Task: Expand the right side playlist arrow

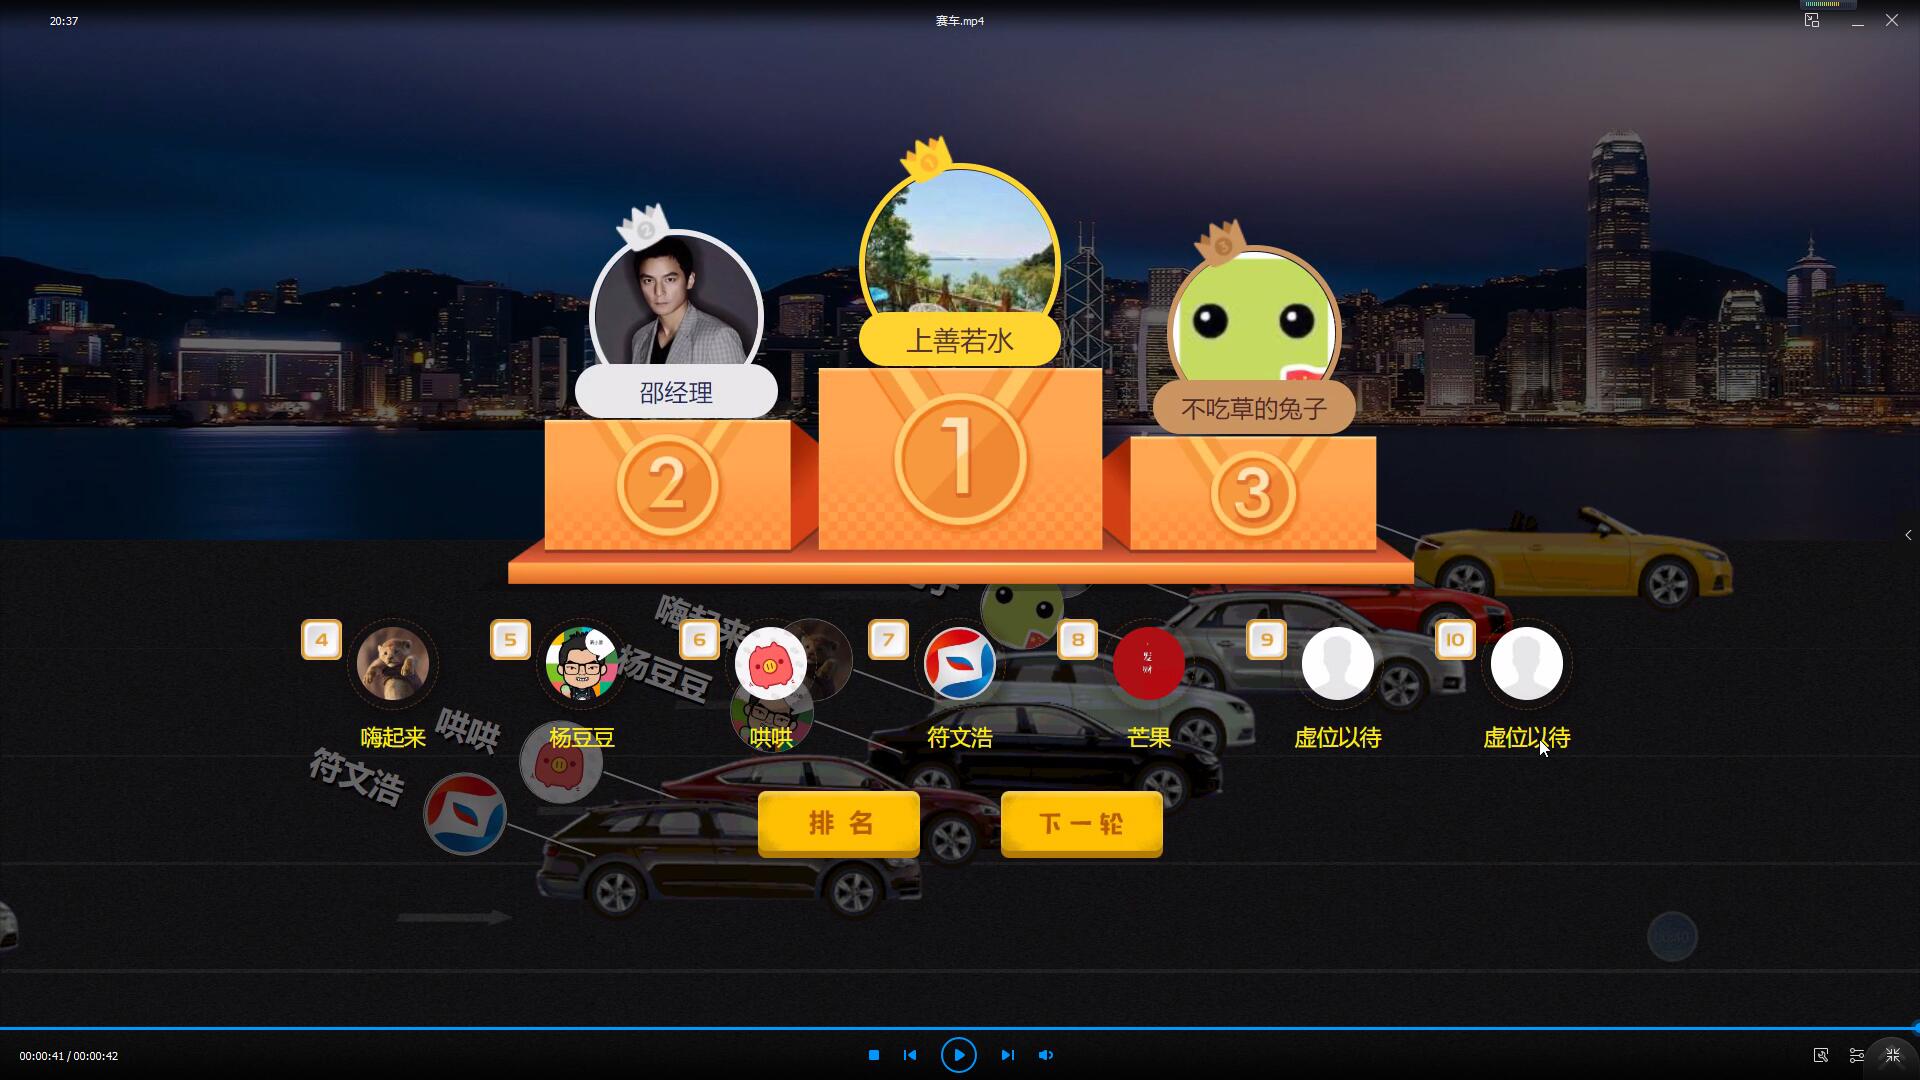Action: click(x=1908, y=535)
